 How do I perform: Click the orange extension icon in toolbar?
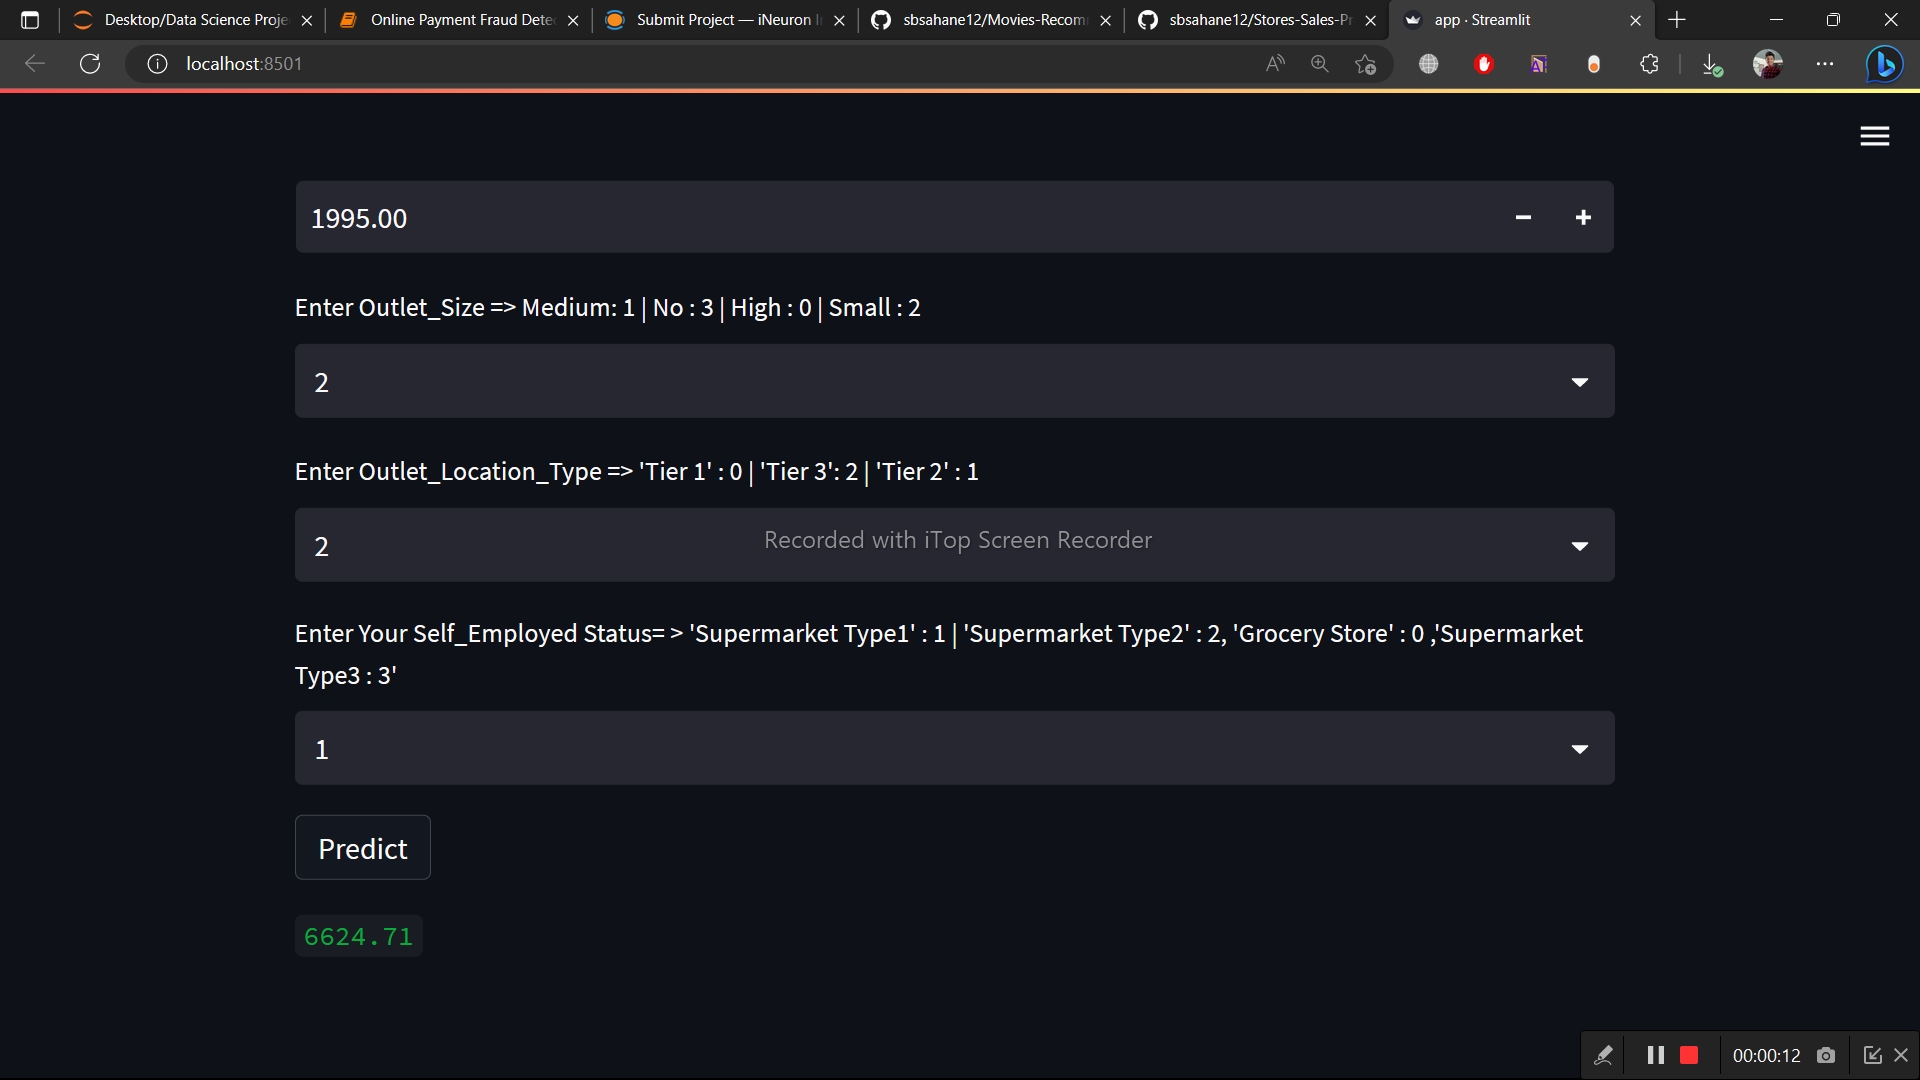pos(1594,64)
